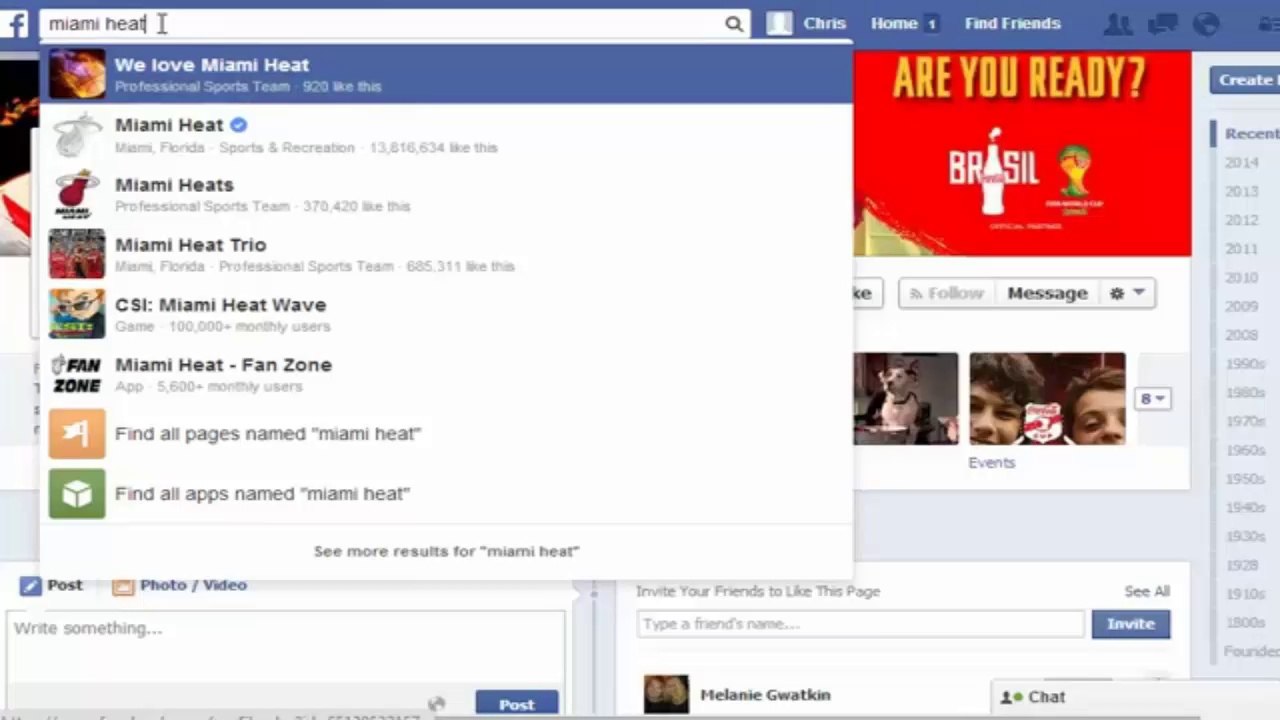This screenshot has width=1280, height=720.
Task: Open notifications globe icon
Action: [x=1208, y=24]
